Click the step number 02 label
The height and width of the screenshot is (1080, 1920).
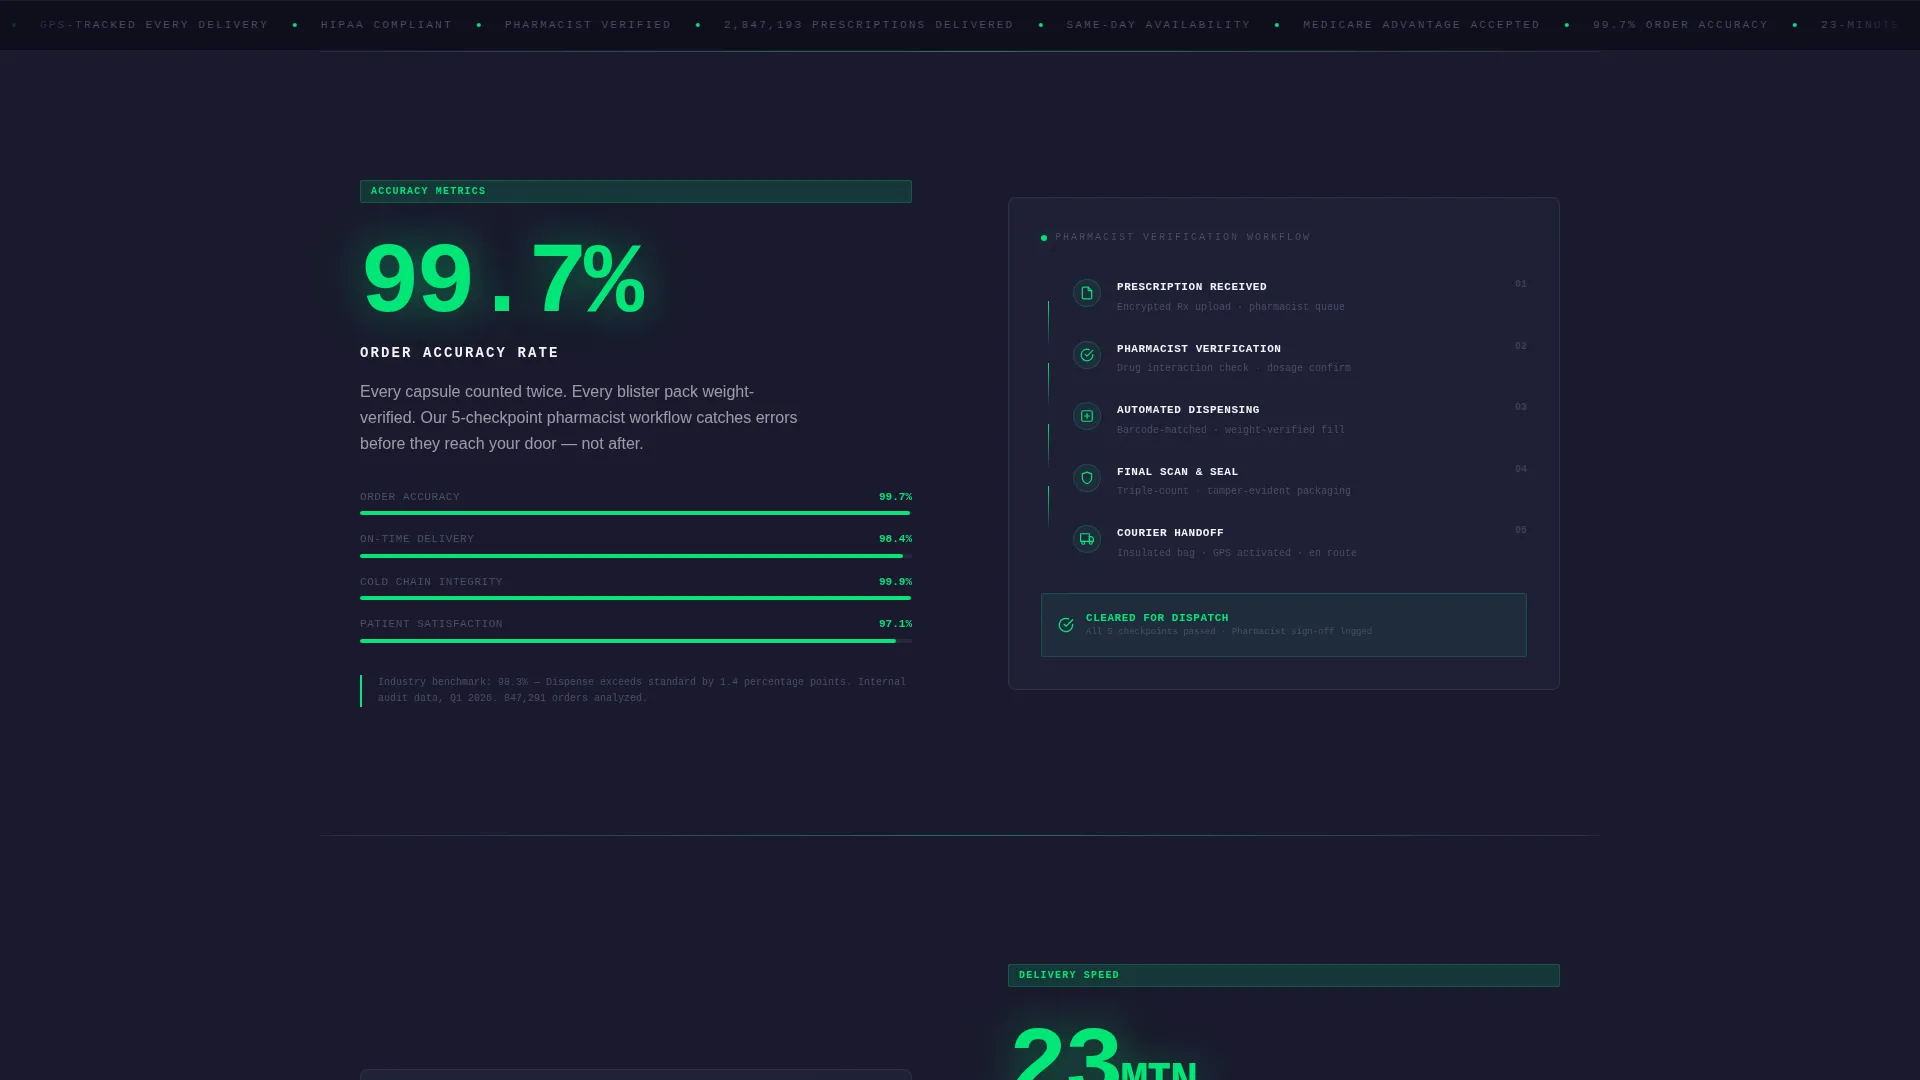pos(1521,346)
